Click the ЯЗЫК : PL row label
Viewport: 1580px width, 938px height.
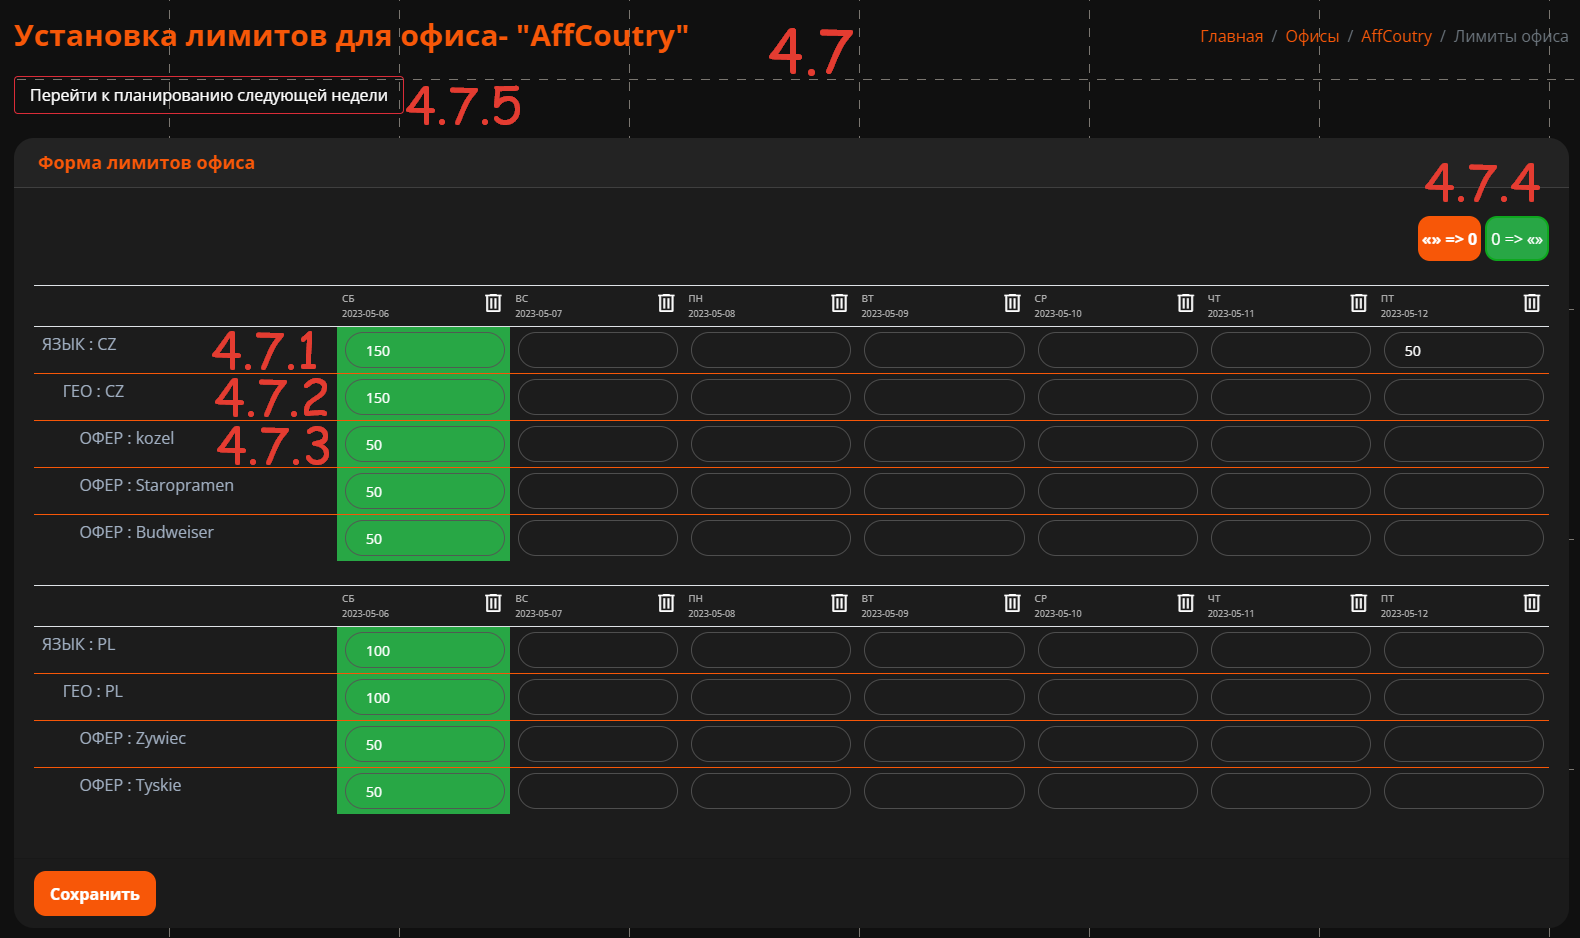(78, 644)
